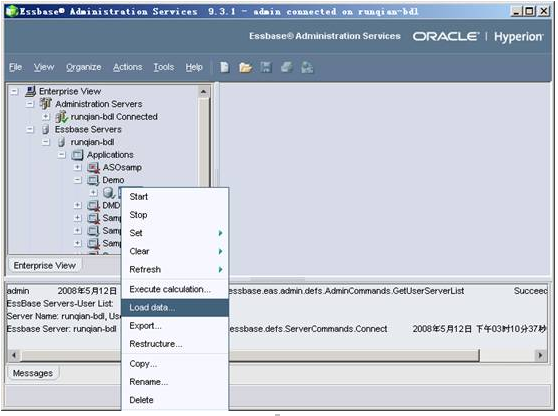558x416 pixels.
Task: Collapse the Essbase Servers node
Action: (x=30, y=129)
